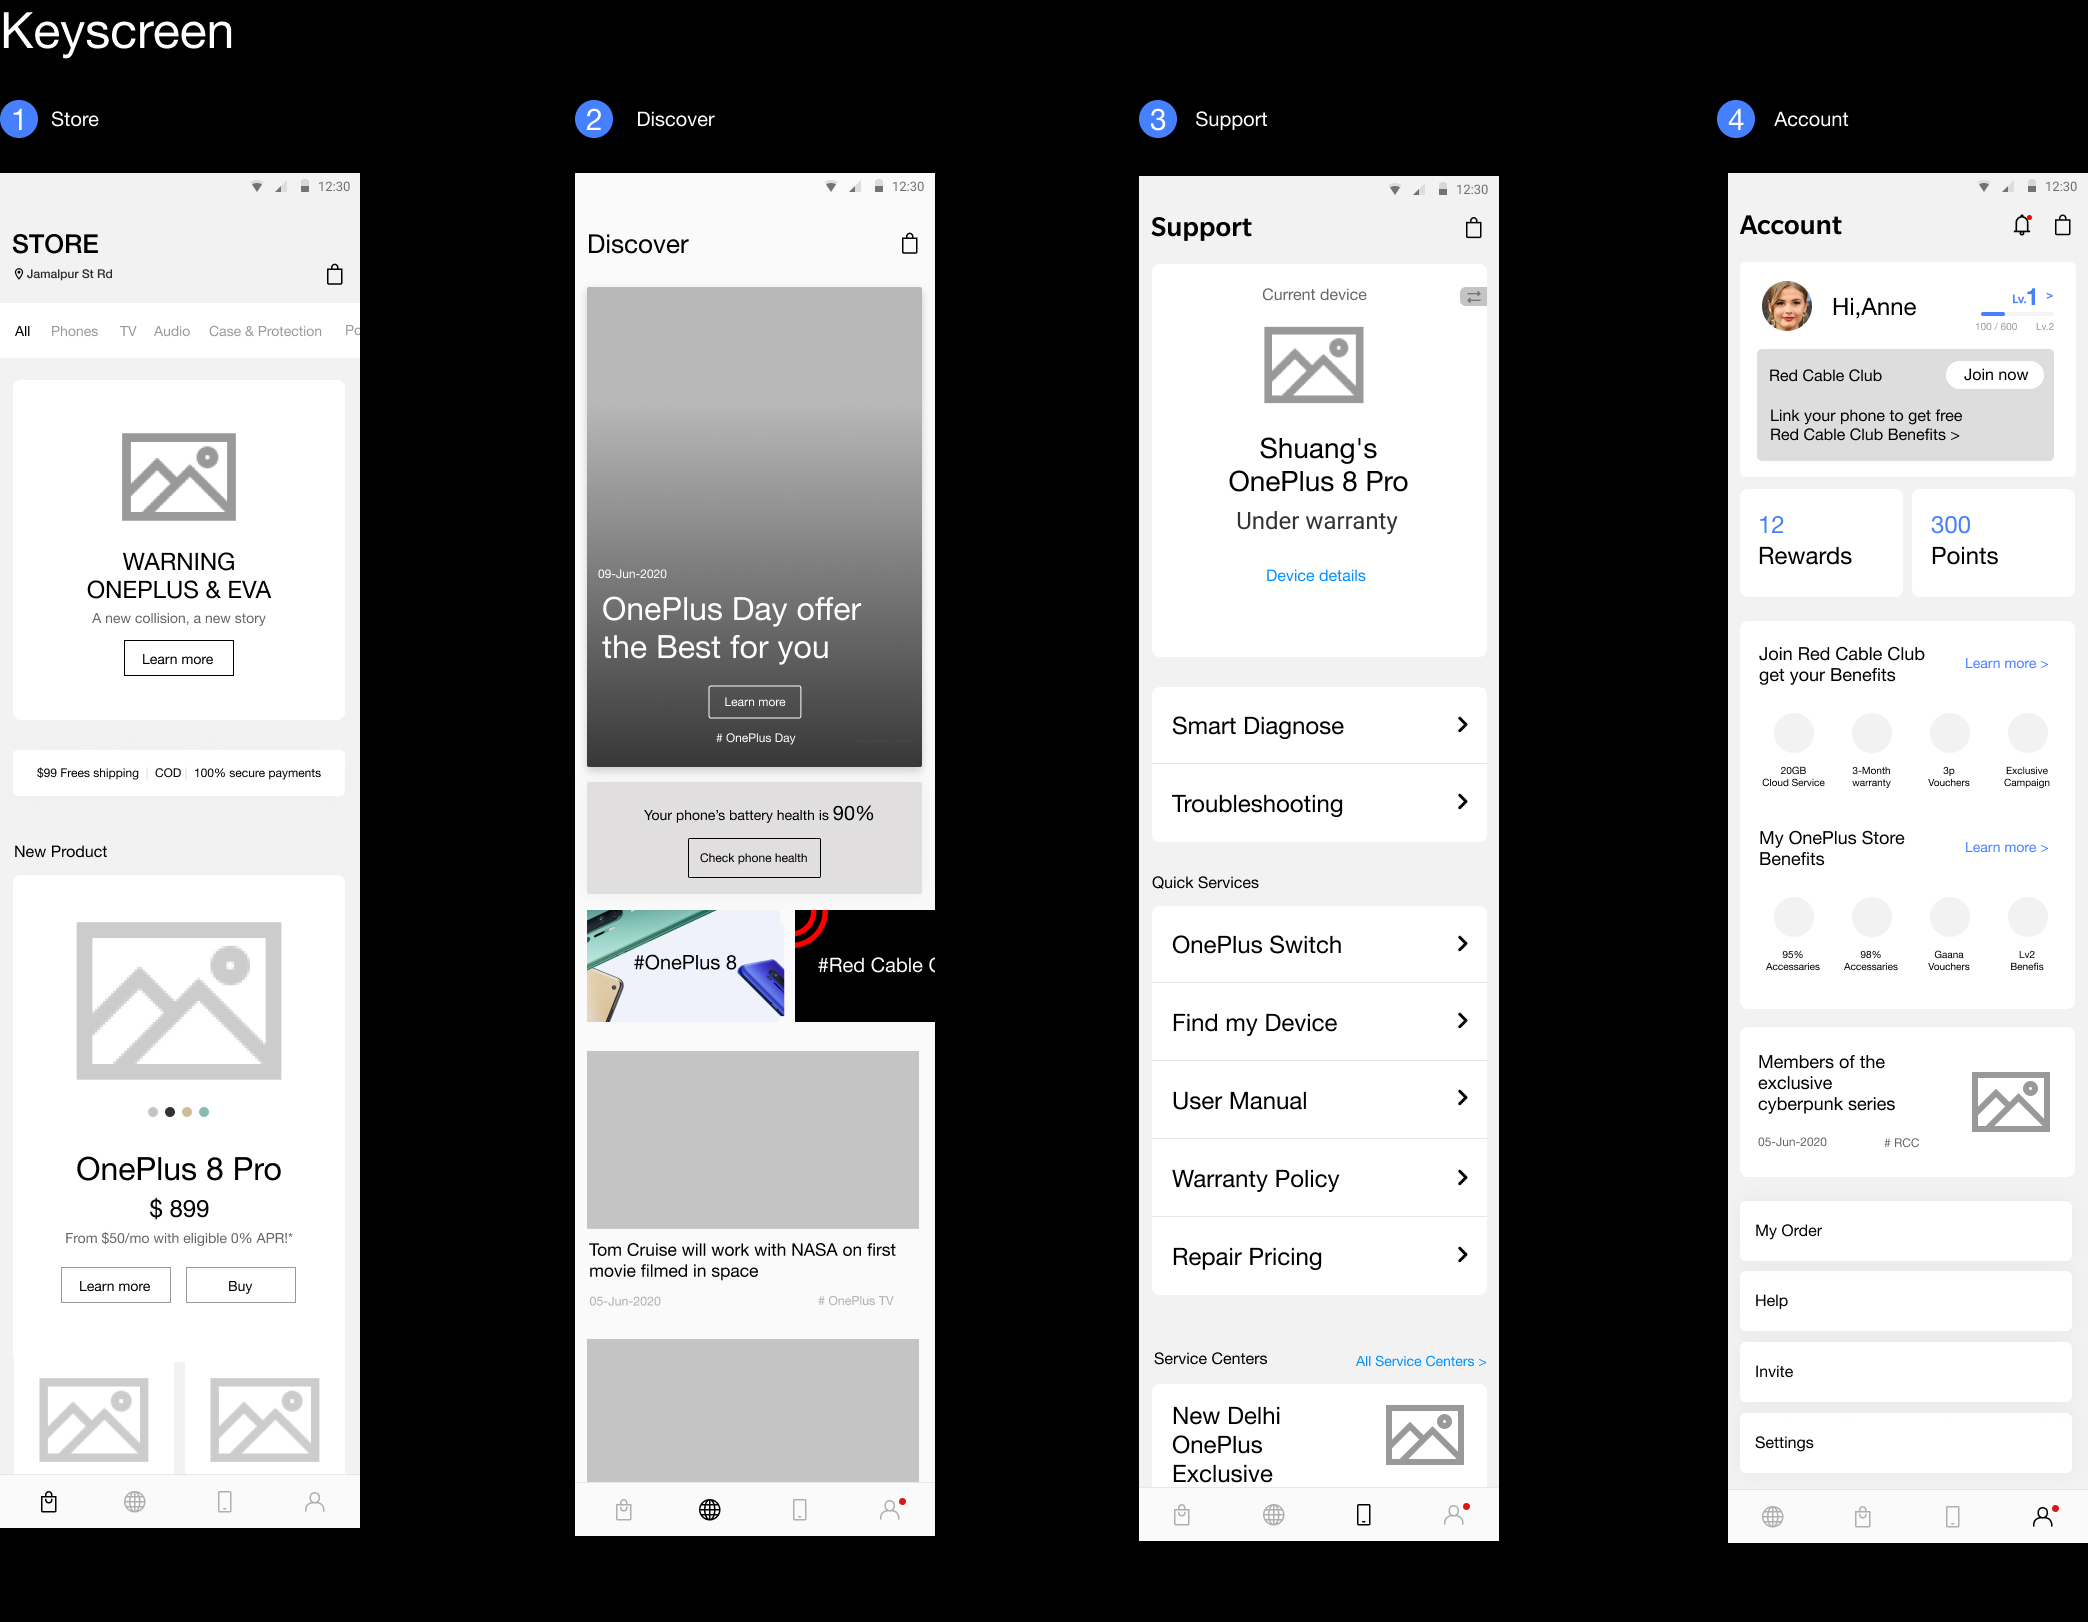Open Invite menu item
The image size is (2088, 1622).
1906,1372
